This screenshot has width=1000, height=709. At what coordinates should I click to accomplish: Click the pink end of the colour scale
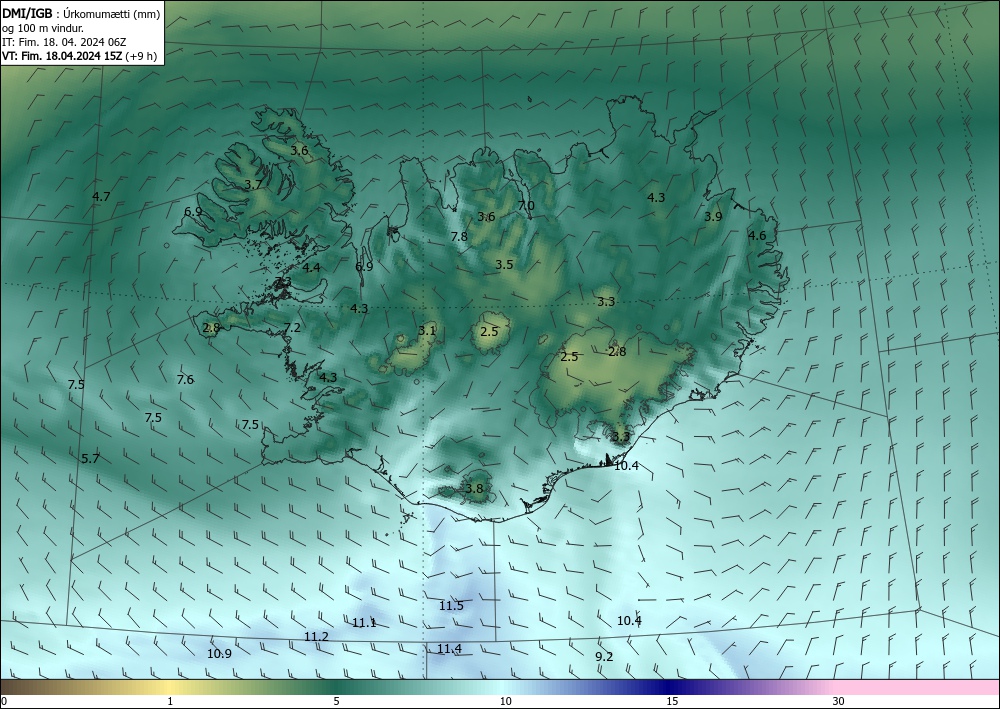(x=918, y=687)
